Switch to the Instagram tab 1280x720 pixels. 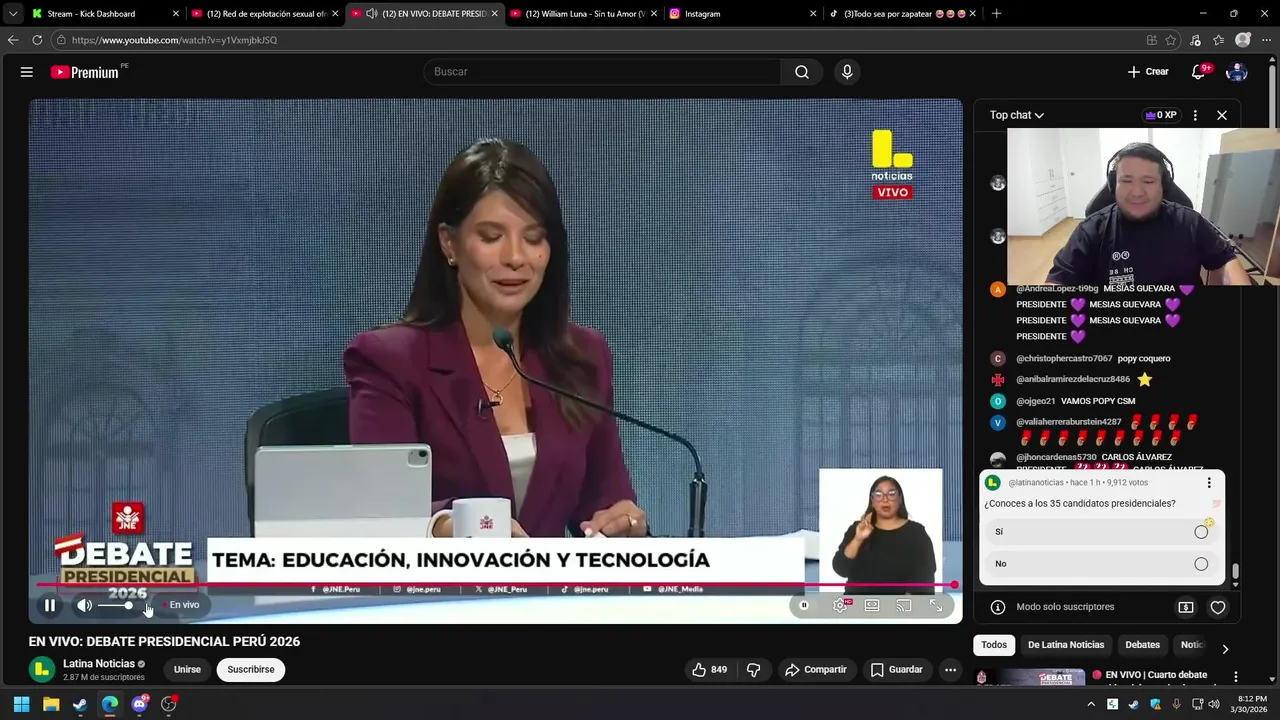742,14
